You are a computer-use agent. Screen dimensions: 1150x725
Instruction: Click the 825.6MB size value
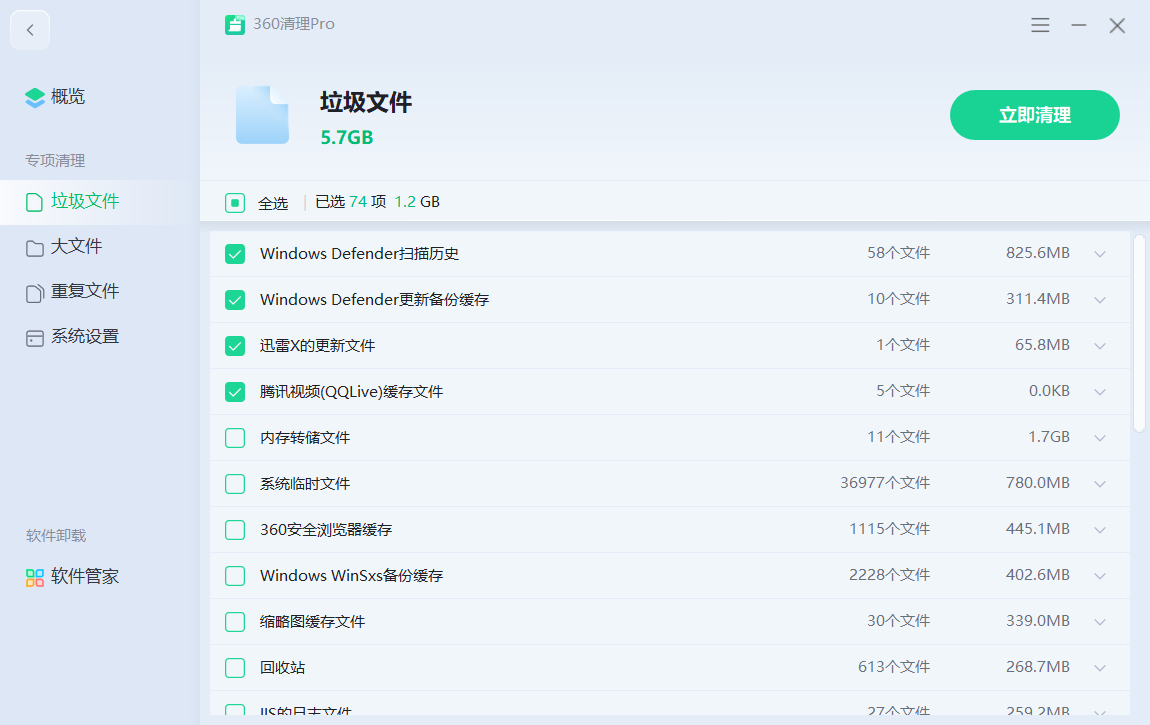pos(1038,253)
